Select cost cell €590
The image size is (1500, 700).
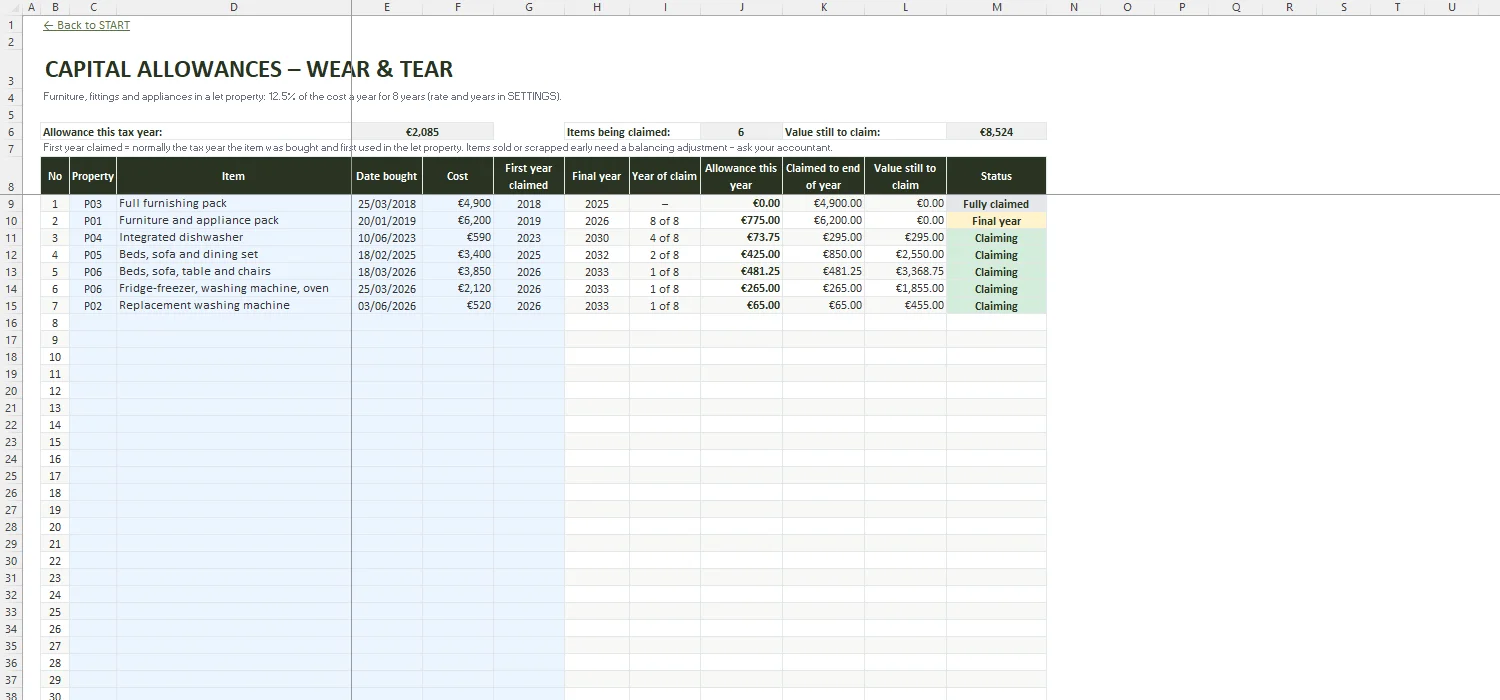pos(458,238)
